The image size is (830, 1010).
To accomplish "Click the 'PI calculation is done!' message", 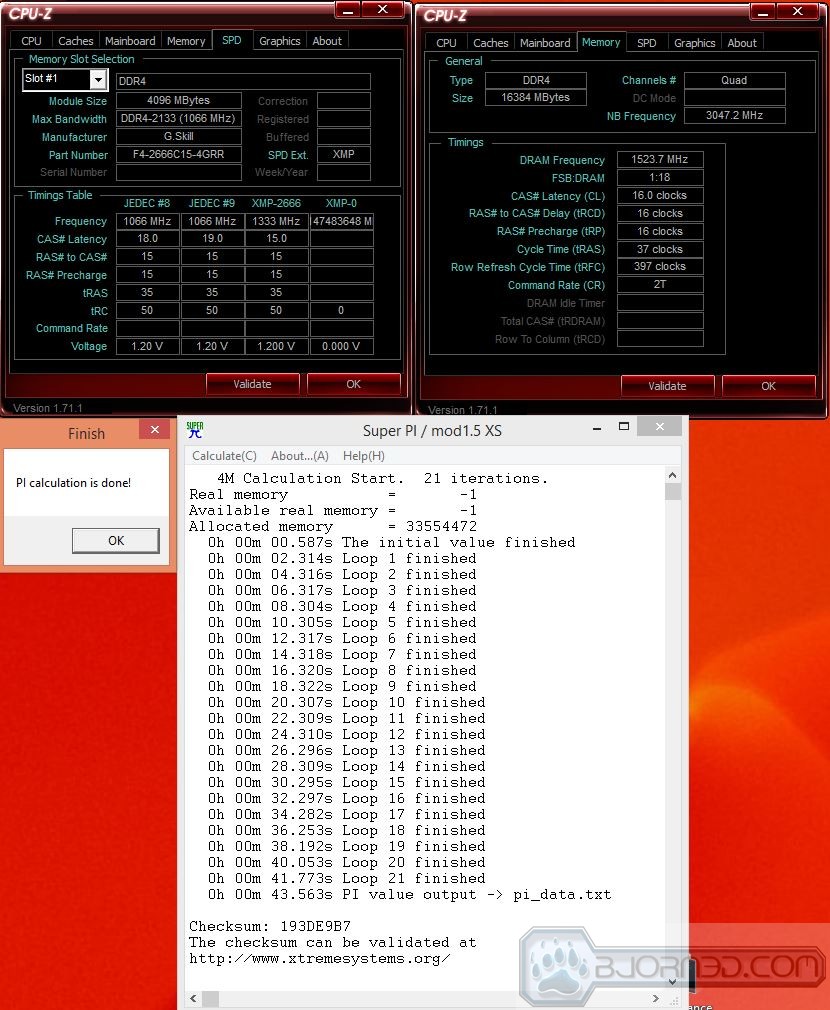I will (73, 483).
